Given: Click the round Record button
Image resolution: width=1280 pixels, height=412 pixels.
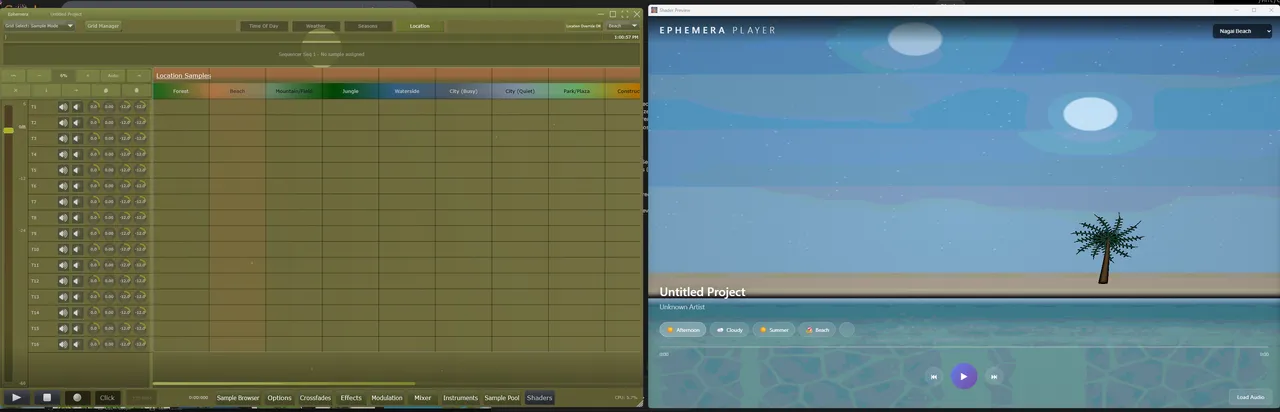Looking at the screenshot, I should [77, 397].
